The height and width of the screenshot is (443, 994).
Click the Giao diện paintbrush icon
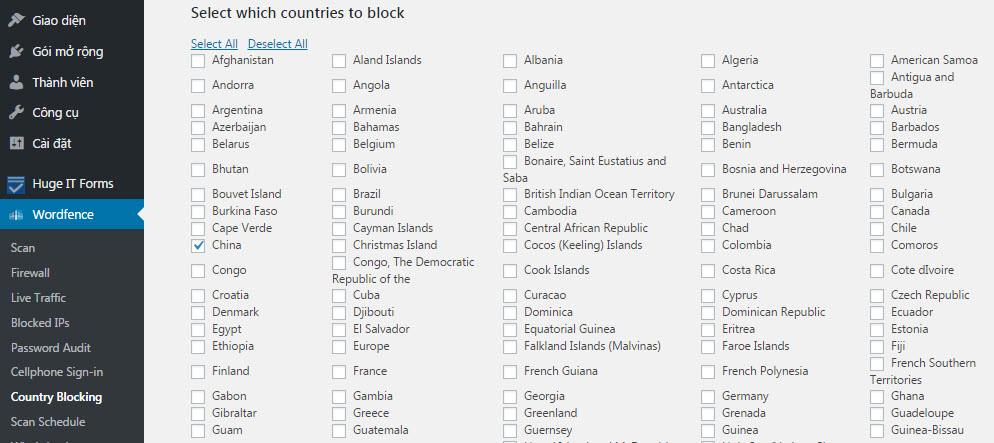coord(16,20)
